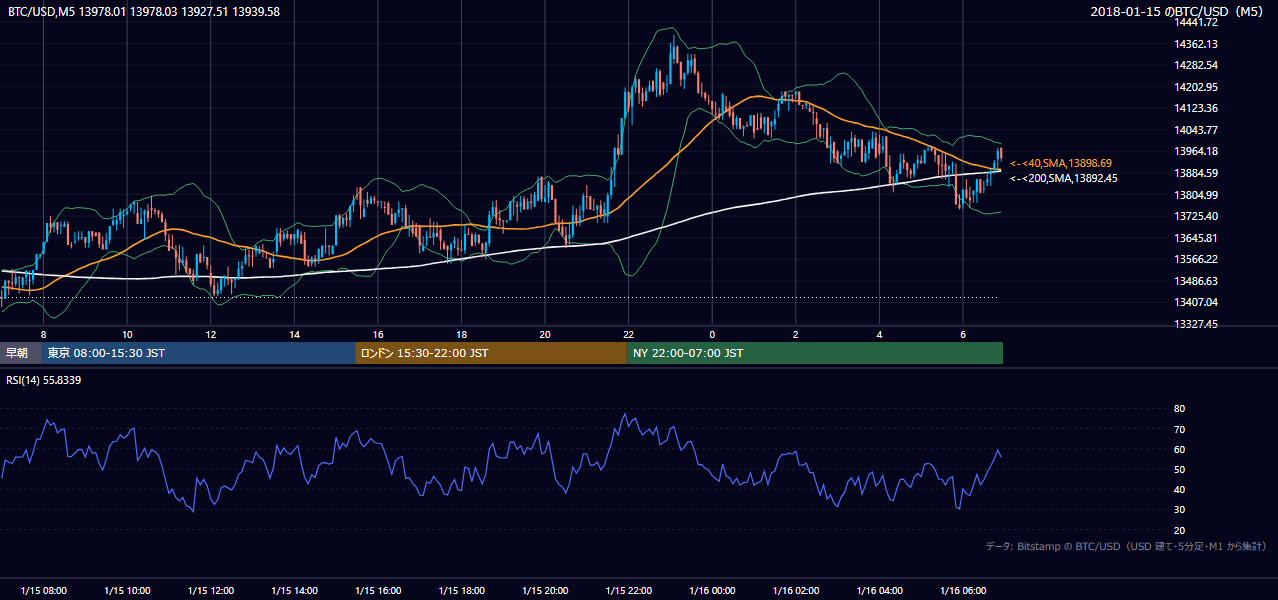Screen dimensions: 1278x600
Task: Click RSI scale value 30
Action: click(x=1179, y=510)
